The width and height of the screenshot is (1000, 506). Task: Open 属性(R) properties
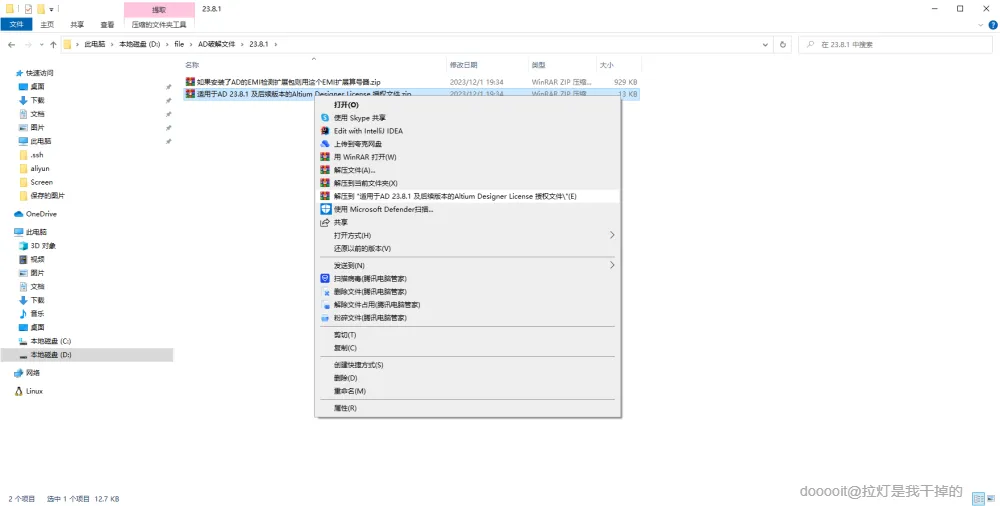467,408
